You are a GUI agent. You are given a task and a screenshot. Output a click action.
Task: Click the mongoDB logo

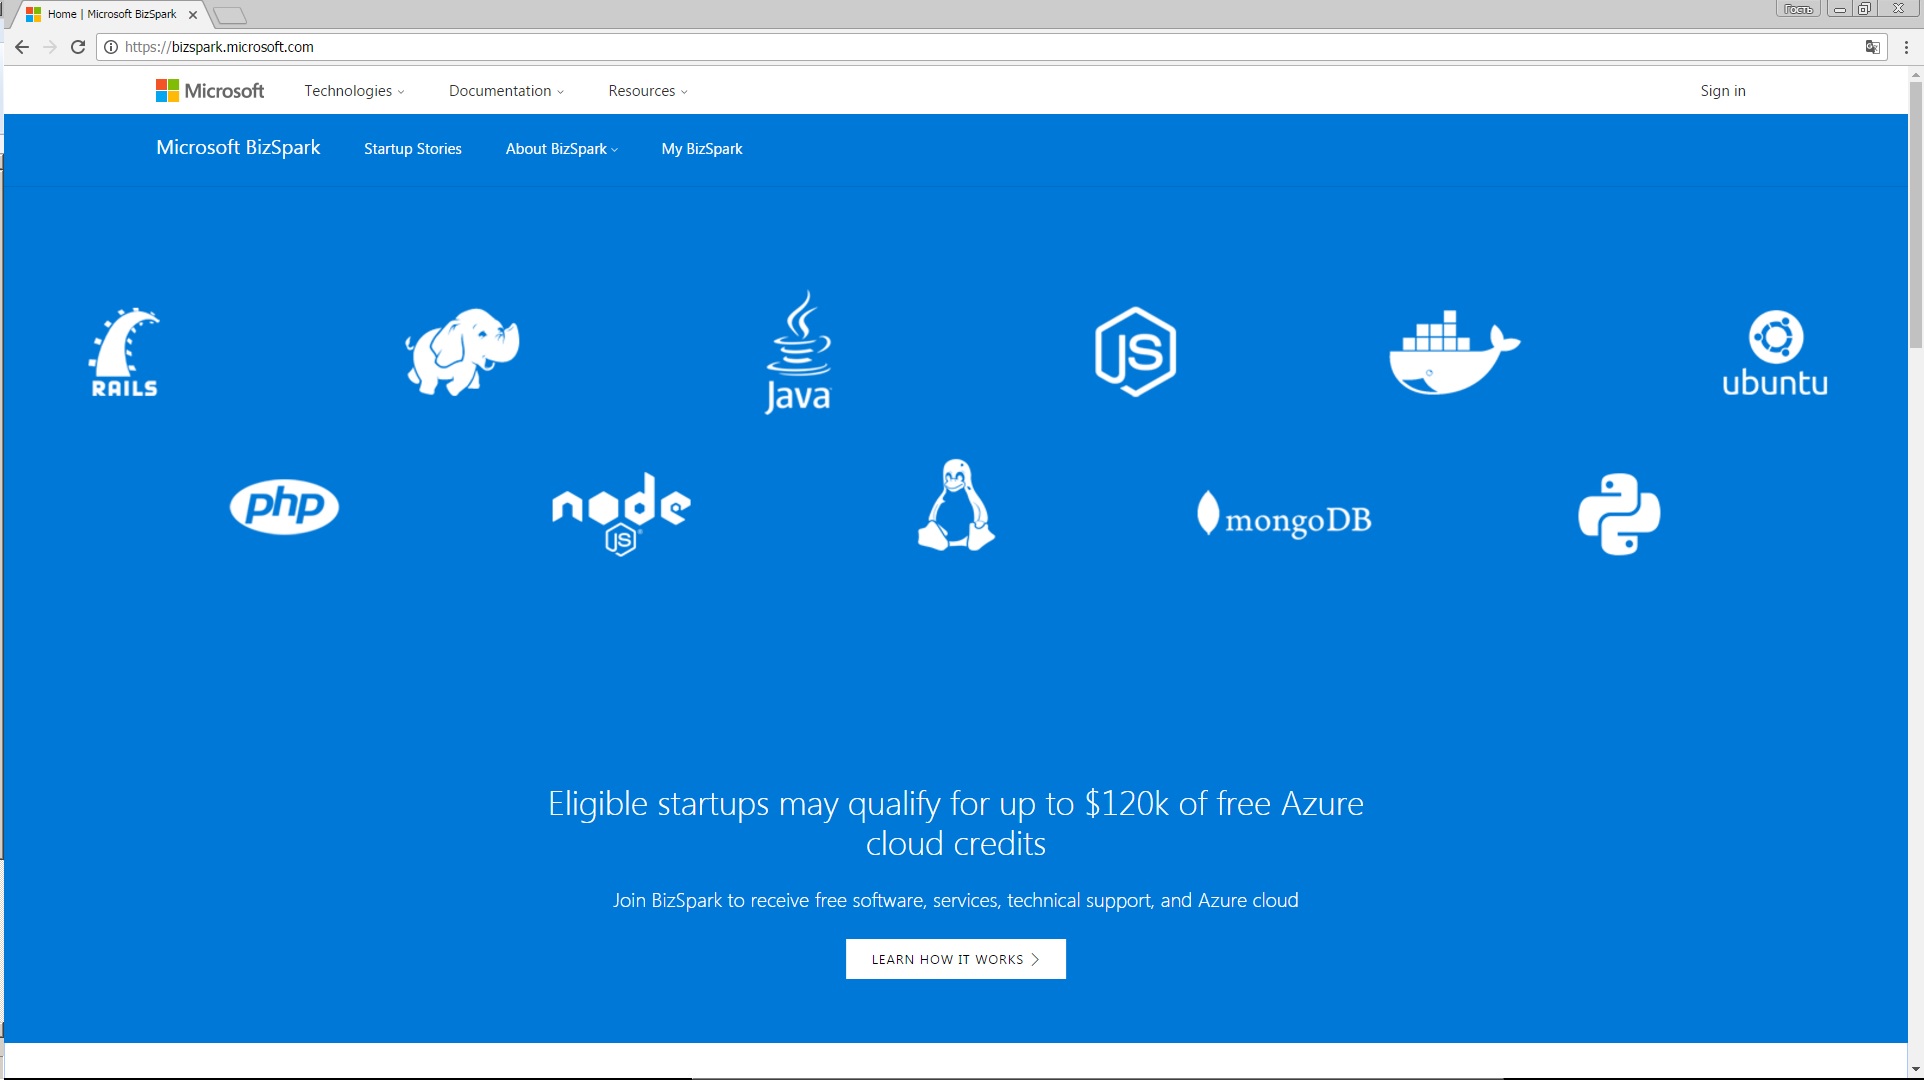click(x=1284, y=516)
